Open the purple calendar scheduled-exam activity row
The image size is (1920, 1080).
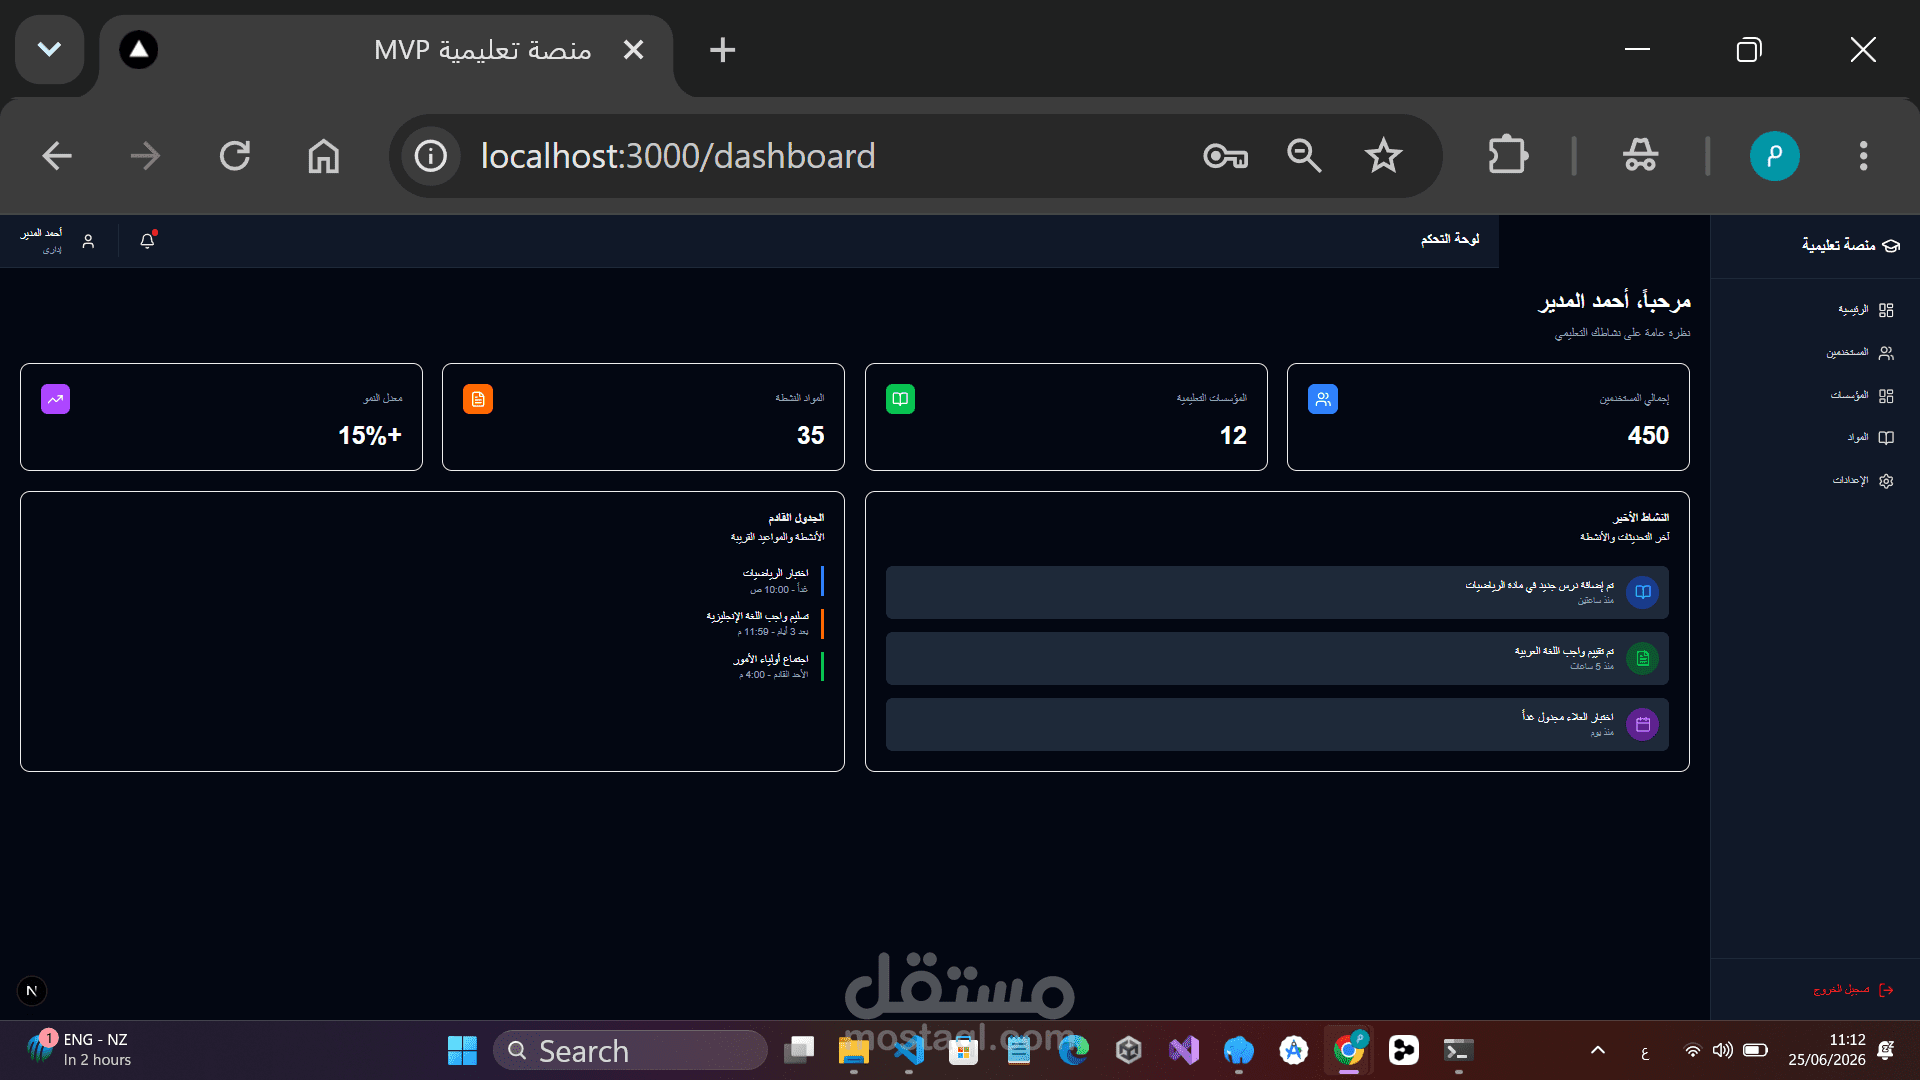tap(1277, 725)
